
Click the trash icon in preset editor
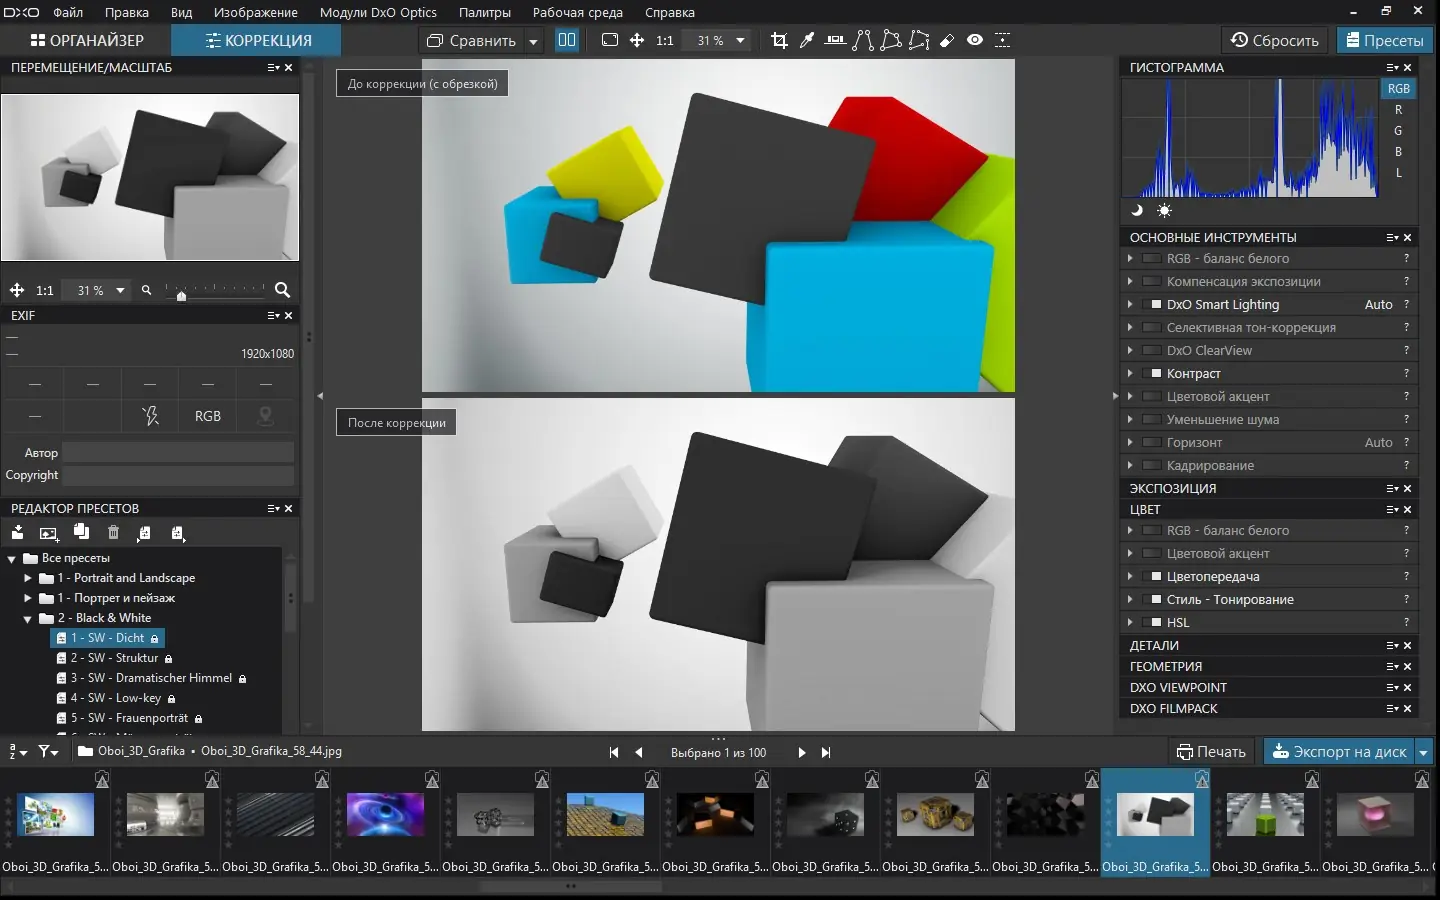[113, 533]
